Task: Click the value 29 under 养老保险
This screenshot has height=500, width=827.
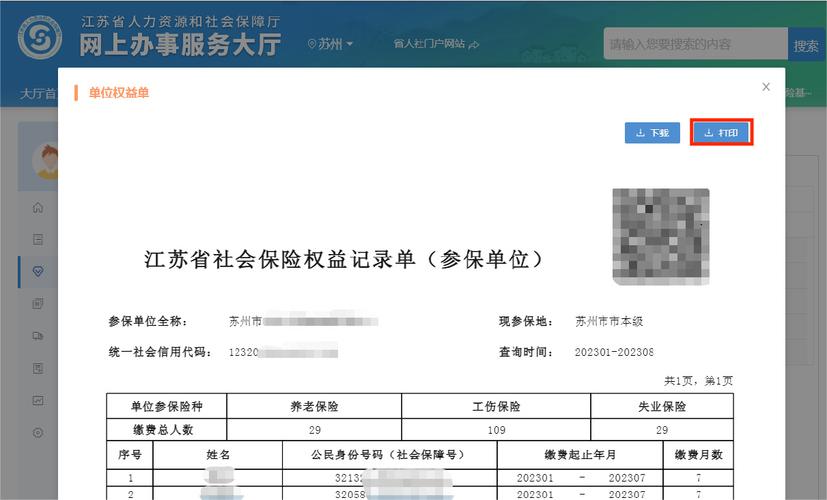Action: [314, 430]
